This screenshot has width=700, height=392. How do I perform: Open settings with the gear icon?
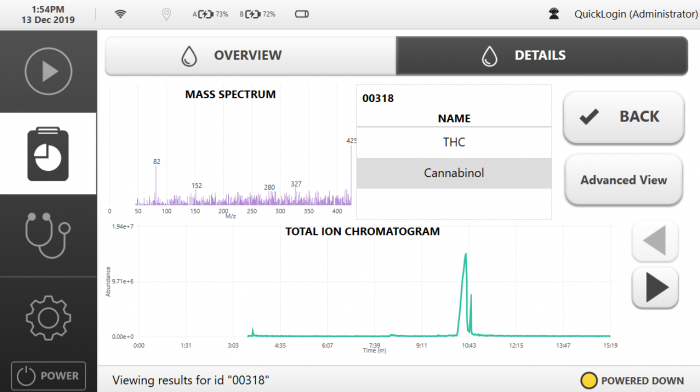[48, 318]
